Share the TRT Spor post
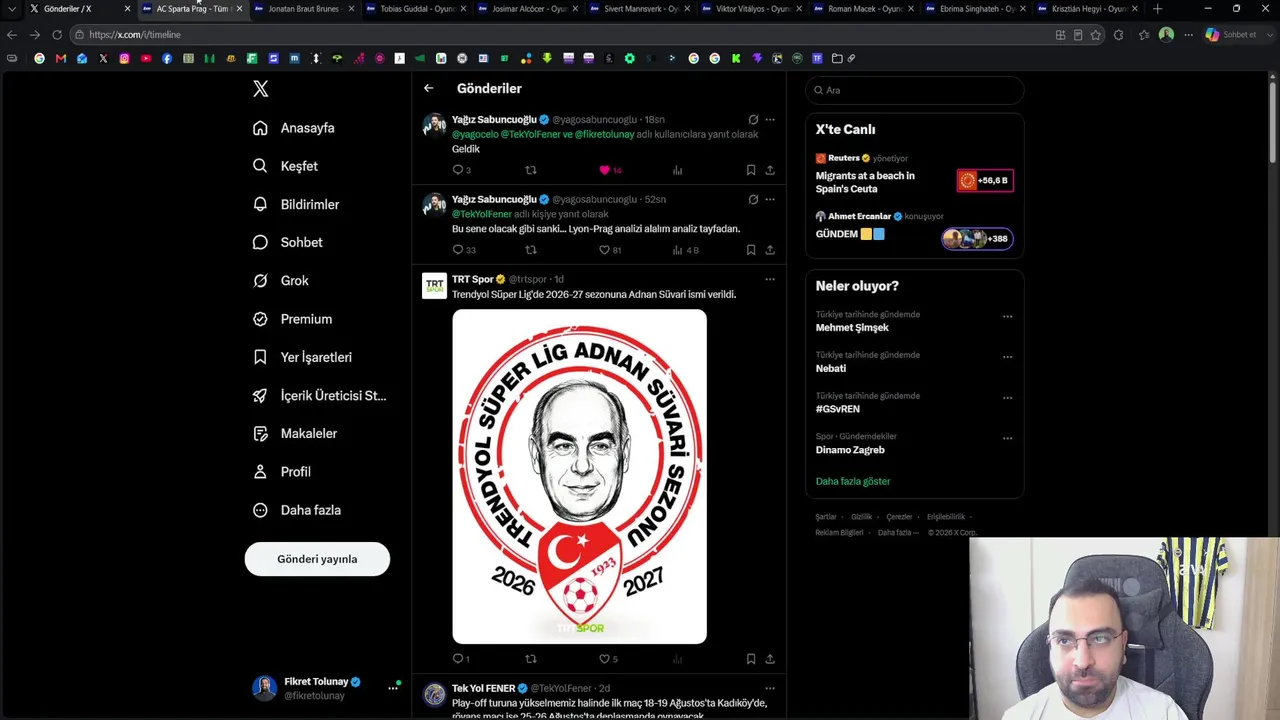This screenshot has height=720, width=1280. point(770,659)
